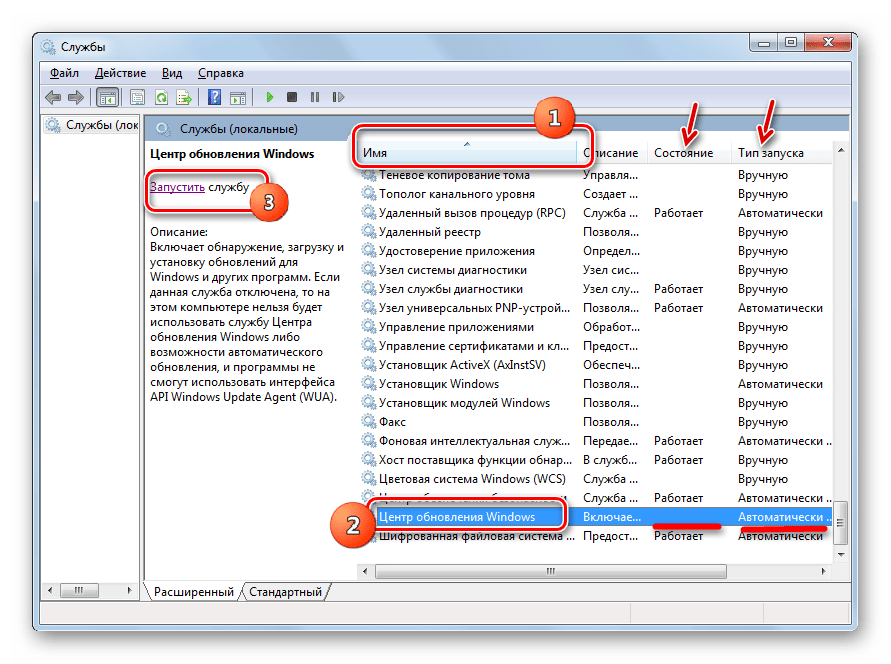Viewport: 891px width, 664px height.
Task: Sort services by the Имя column header
Action: (x=465, y=153)
